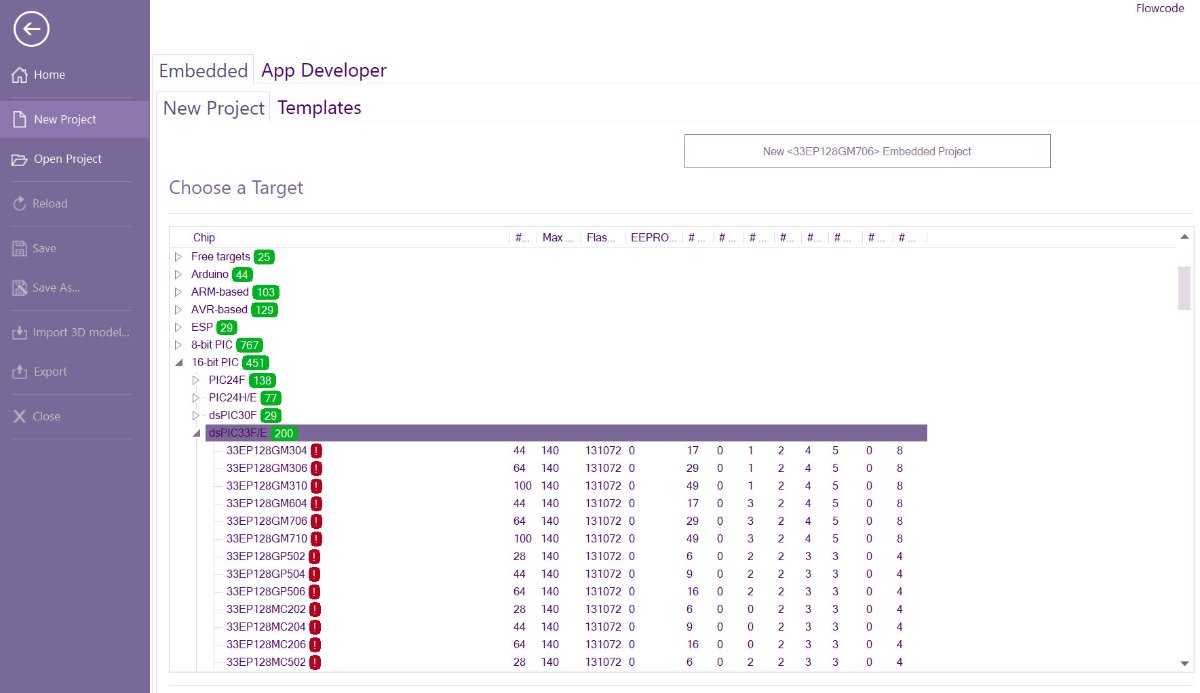Select the 33EP128GM710 chip row

566,539
